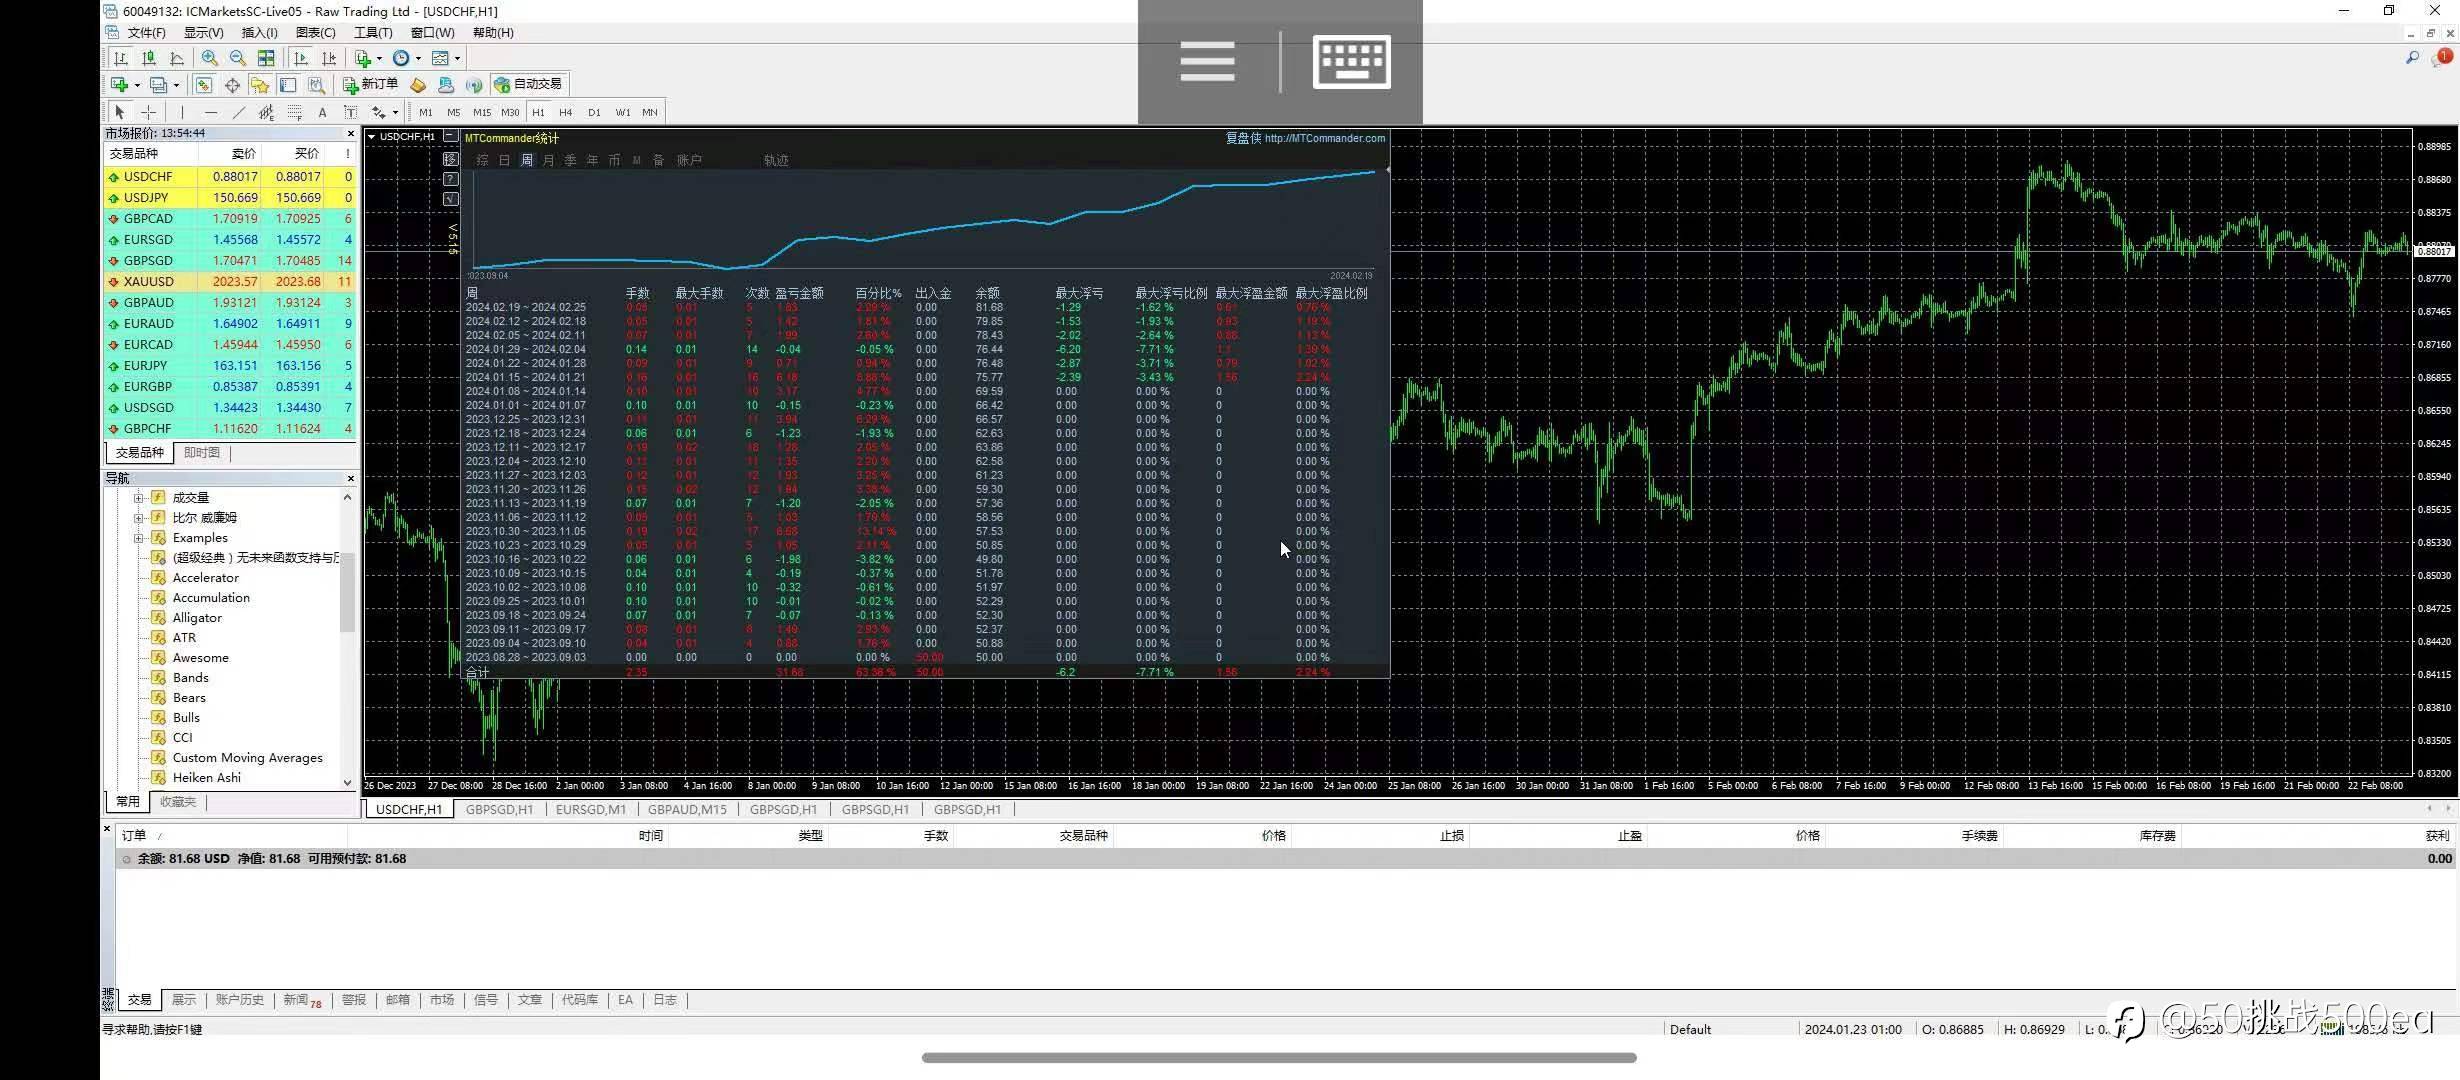
Task: Click the Zoom In magnifier icon
Action: (209, 58)
